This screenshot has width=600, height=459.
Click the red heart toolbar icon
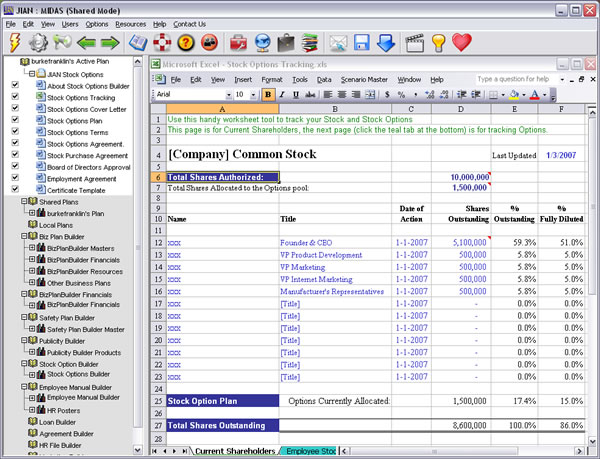[462, 42]
